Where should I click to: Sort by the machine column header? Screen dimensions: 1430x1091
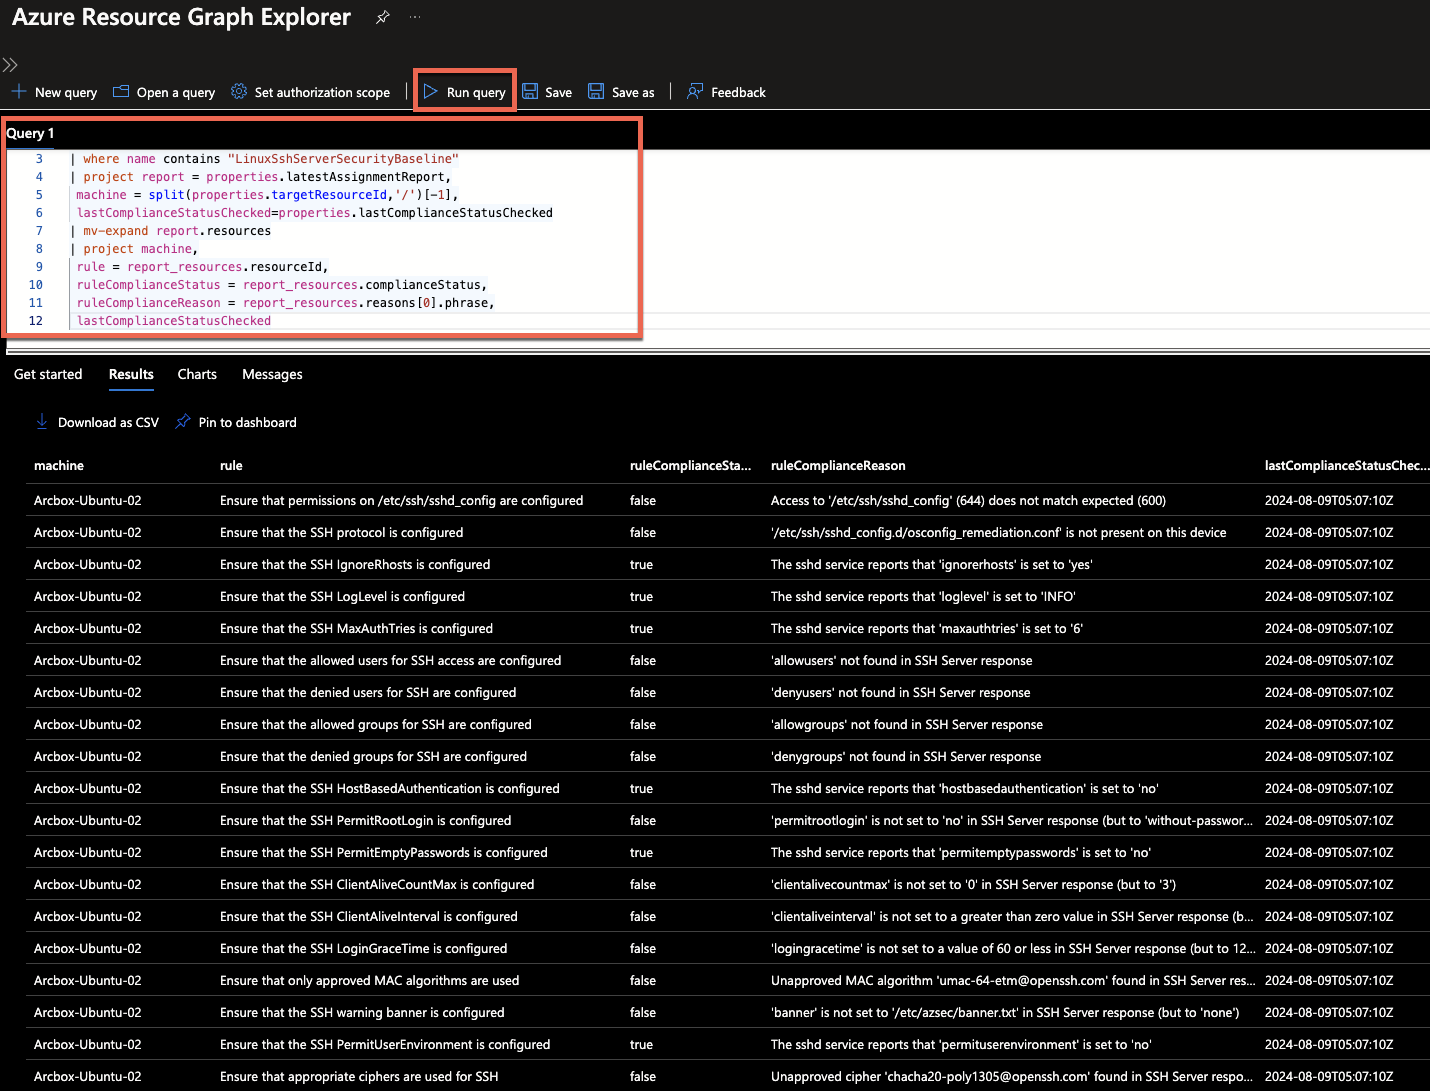point(59,466)
